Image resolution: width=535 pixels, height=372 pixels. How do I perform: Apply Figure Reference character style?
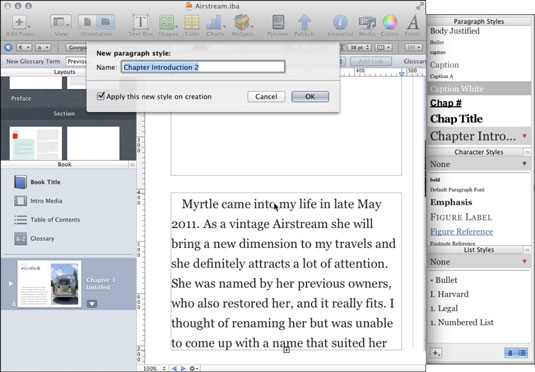[x=461, y=231]
